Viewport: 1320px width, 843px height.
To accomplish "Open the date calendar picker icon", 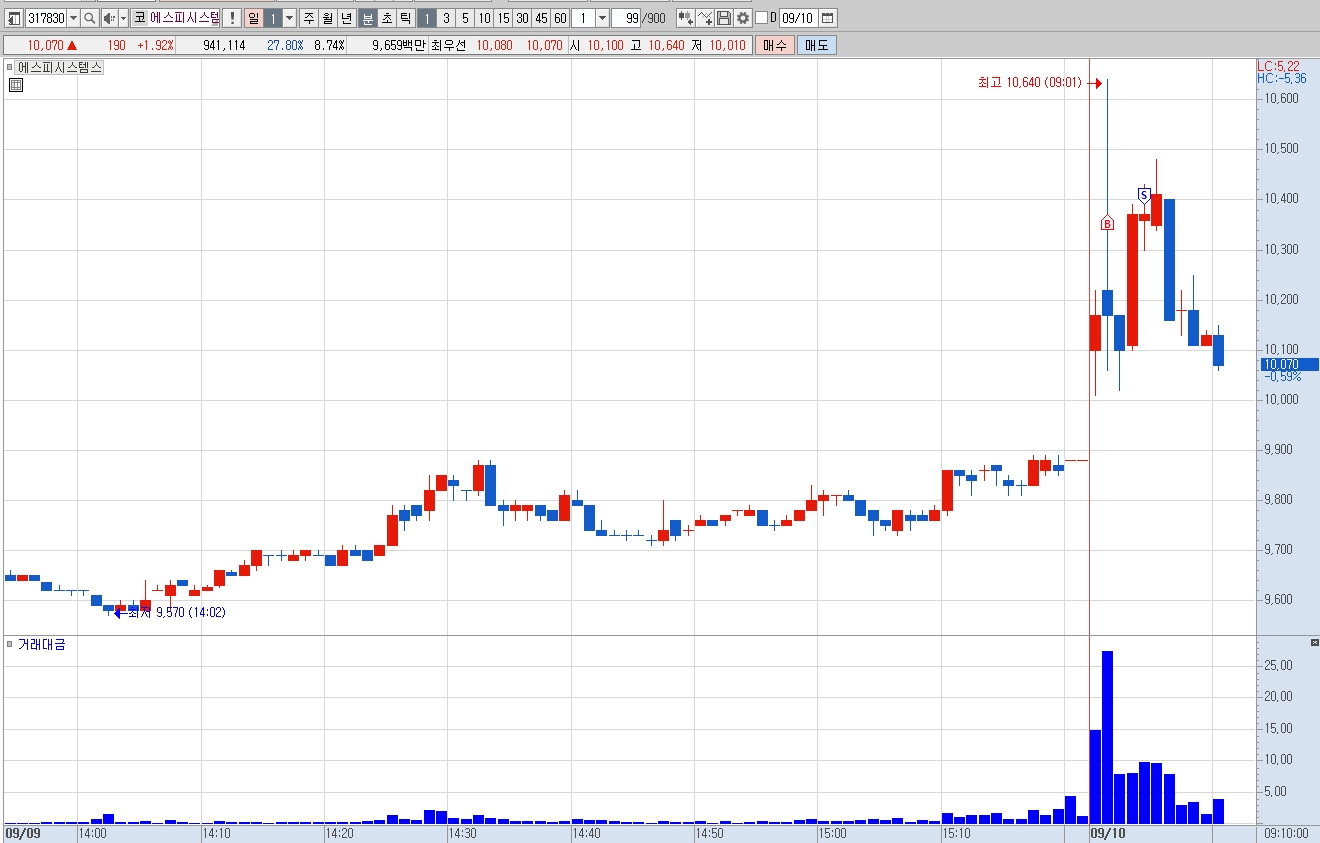I will (x=827, y=18).
